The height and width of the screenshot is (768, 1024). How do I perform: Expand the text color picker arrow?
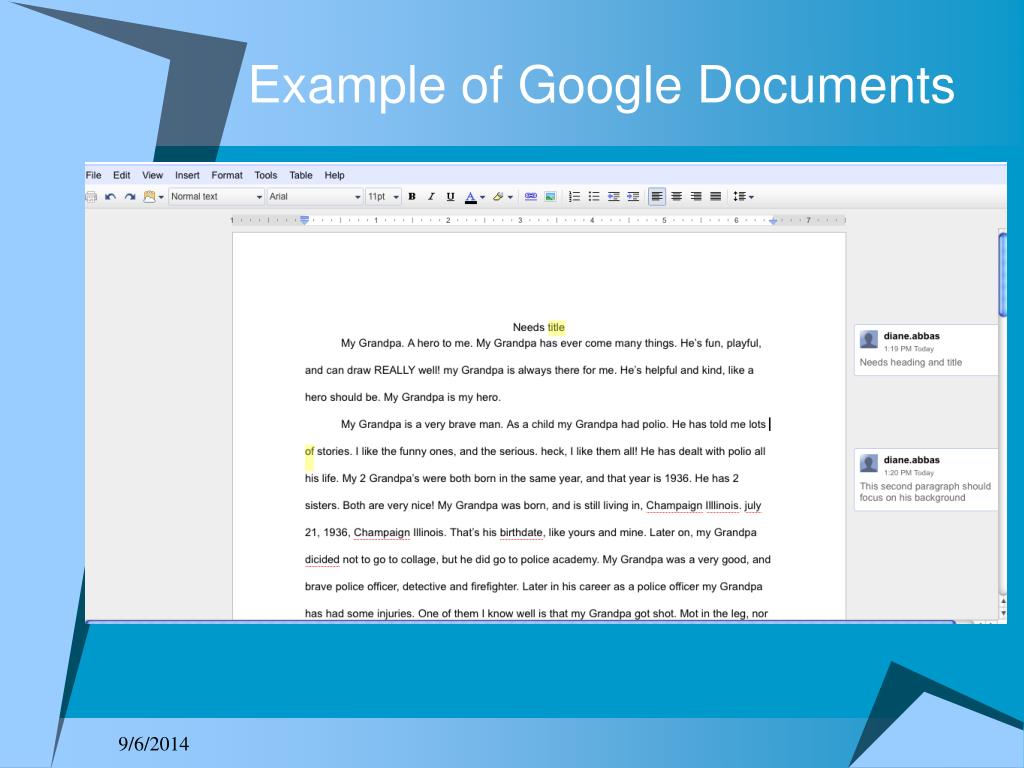click(x=482, y=197)
